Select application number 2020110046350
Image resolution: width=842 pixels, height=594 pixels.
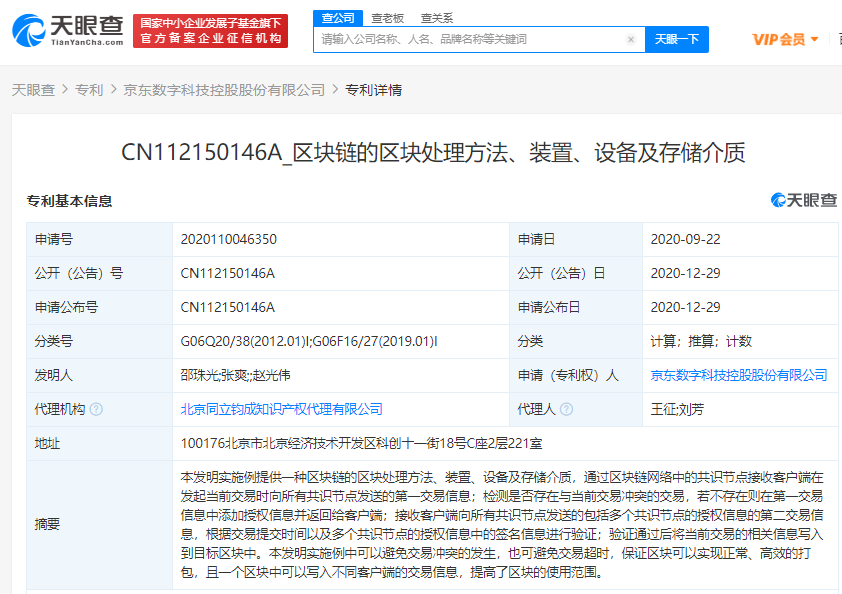(229, 239)
